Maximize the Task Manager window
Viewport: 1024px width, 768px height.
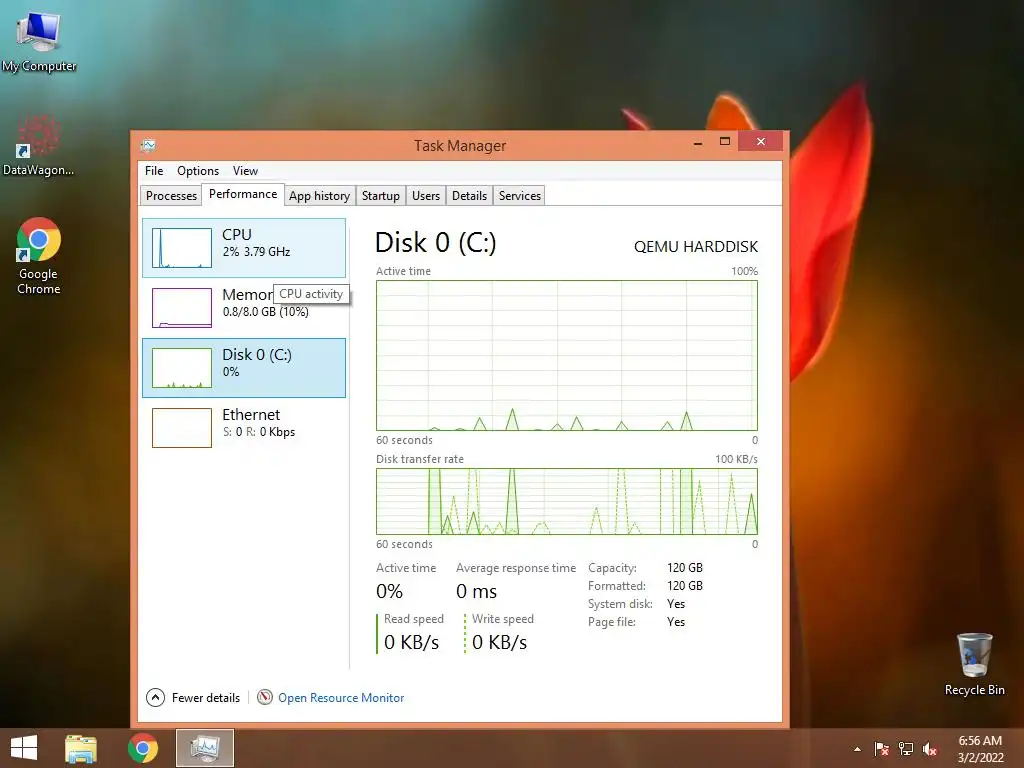725,142
